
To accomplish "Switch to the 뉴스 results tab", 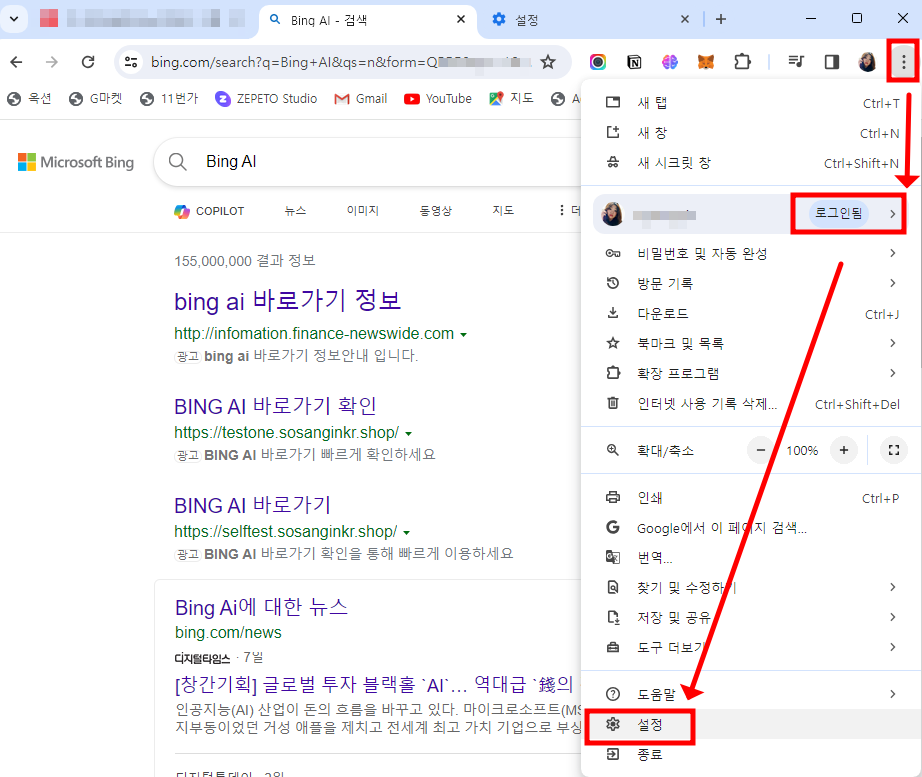I will (295, 211).
